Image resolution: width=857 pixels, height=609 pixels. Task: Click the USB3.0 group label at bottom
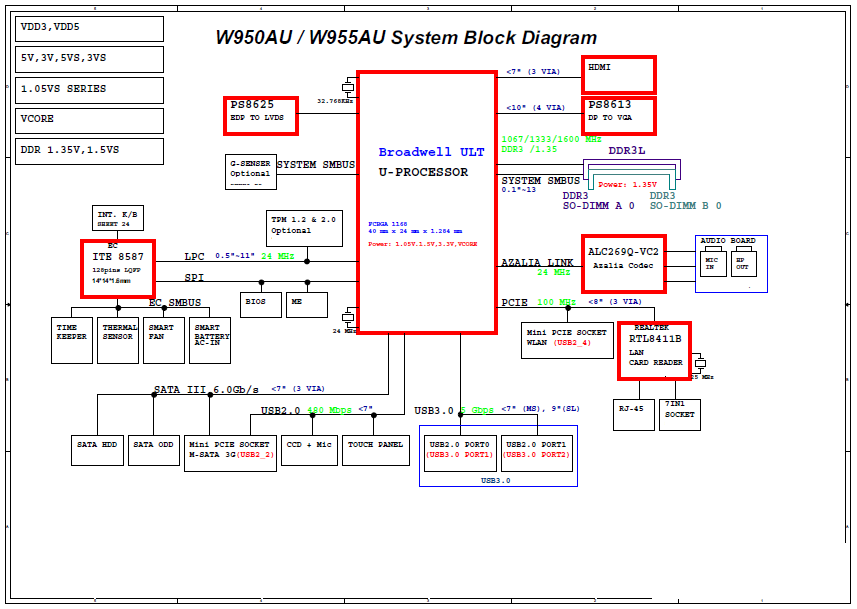click(x=495, y=481)
